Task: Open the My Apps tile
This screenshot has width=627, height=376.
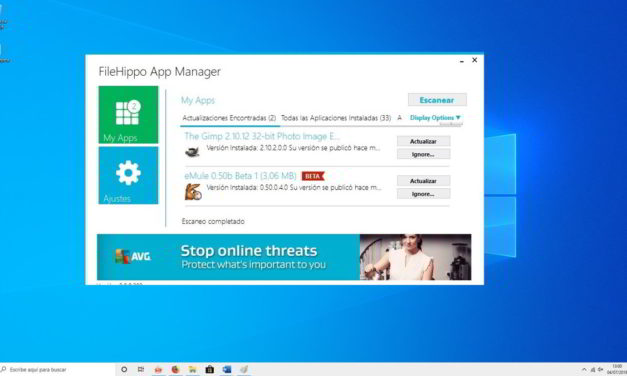Action: (128, 115)
